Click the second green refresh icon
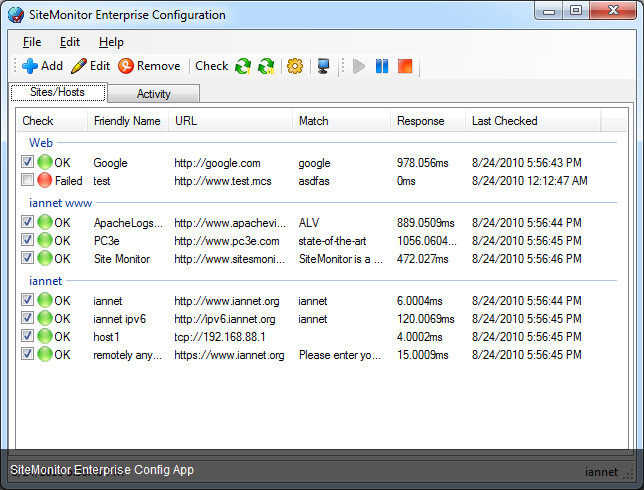The width and height of the screenshot is (644, 490). (266, 66)
